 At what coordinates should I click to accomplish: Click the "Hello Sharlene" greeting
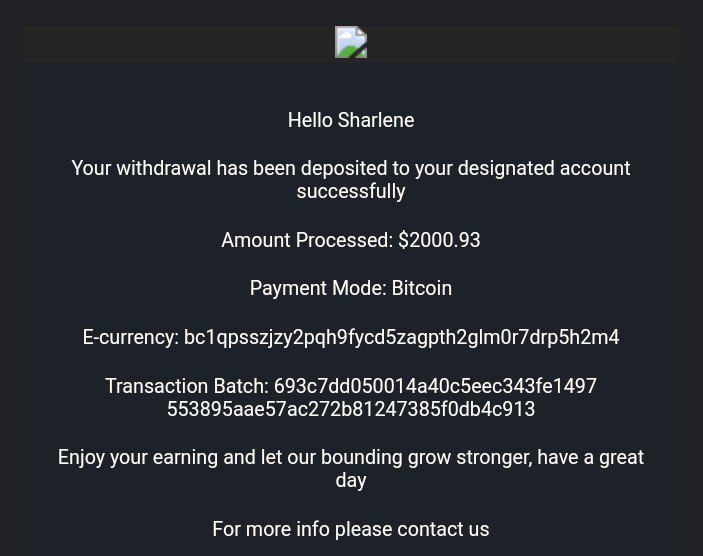(351, 120)
